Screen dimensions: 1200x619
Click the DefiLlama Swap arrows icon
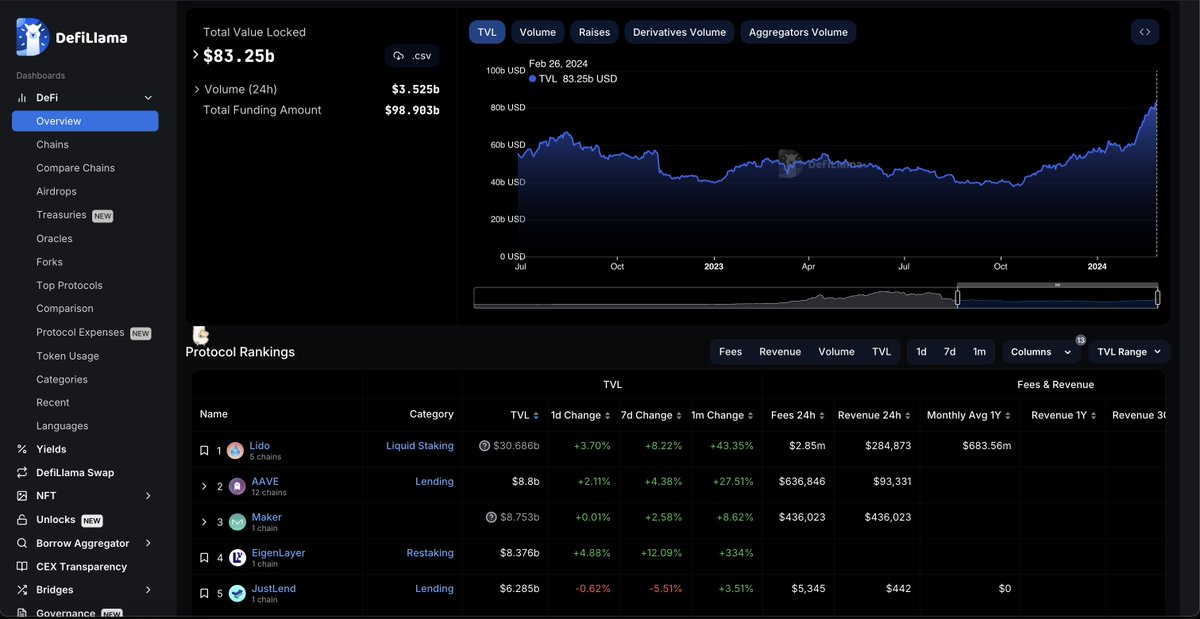coord(22,473)
